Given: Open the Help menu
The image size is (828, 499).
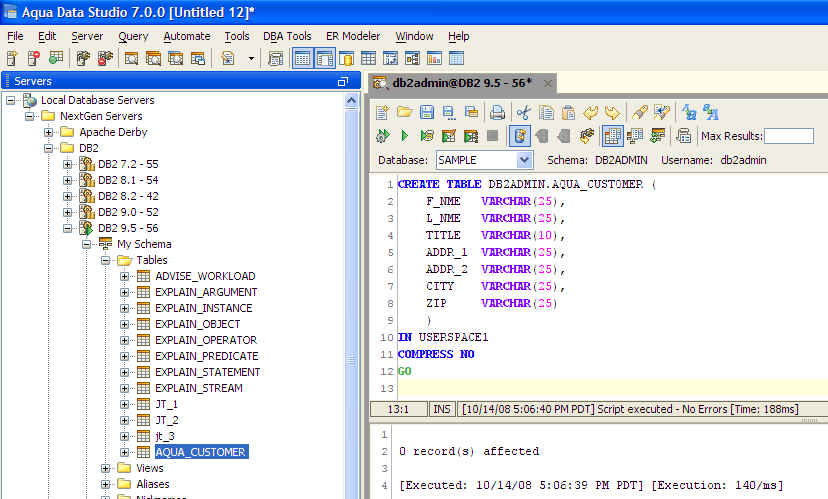Looking at the screenshot, I should tap(458, 36).
